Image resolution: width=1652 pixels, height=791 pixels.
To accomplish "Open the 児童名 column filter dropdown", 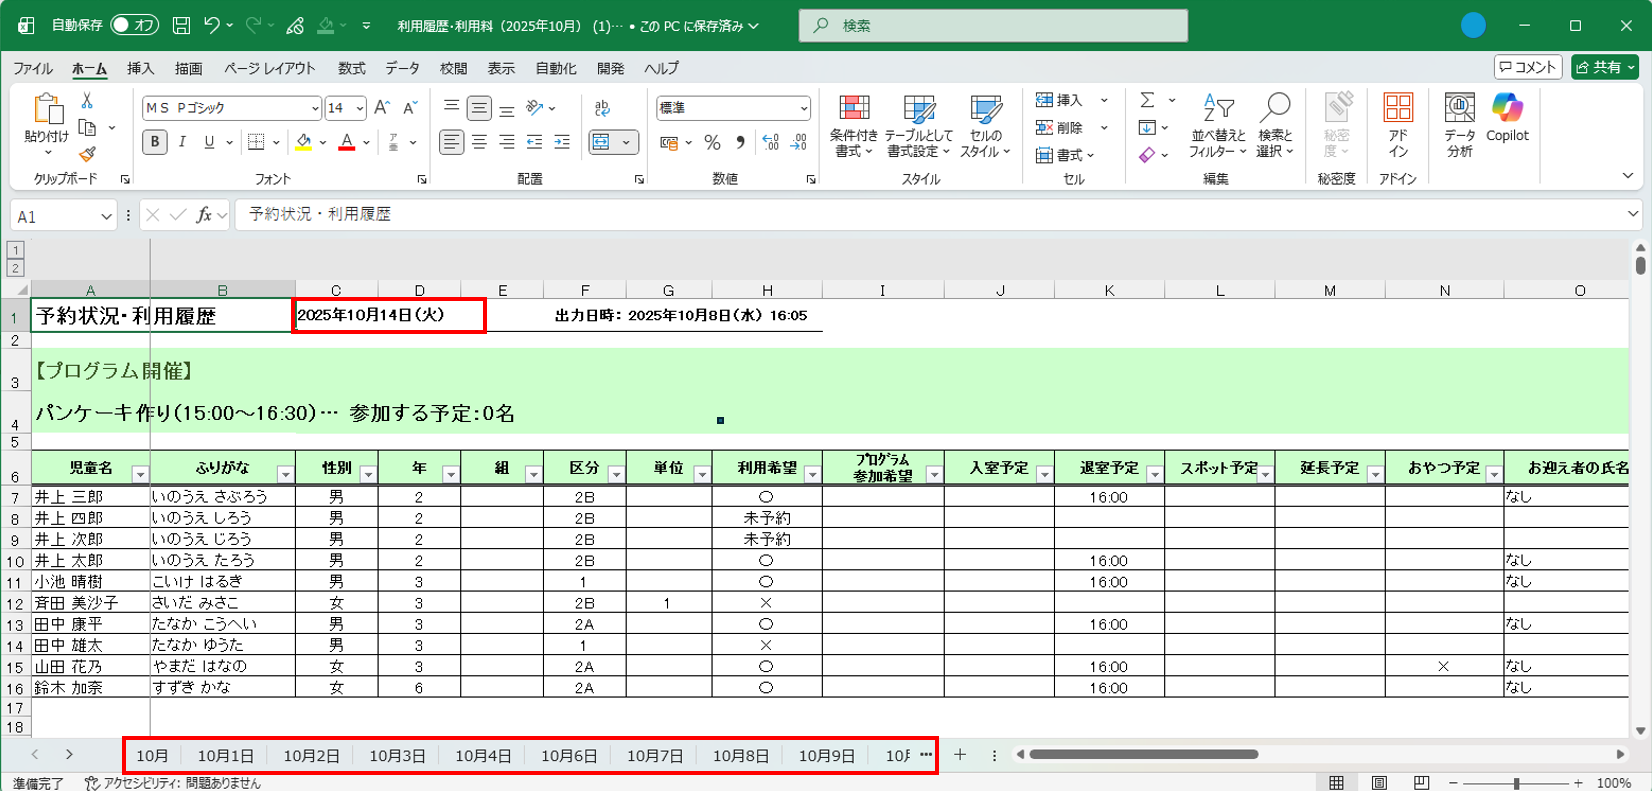I will tap(140, 475).
